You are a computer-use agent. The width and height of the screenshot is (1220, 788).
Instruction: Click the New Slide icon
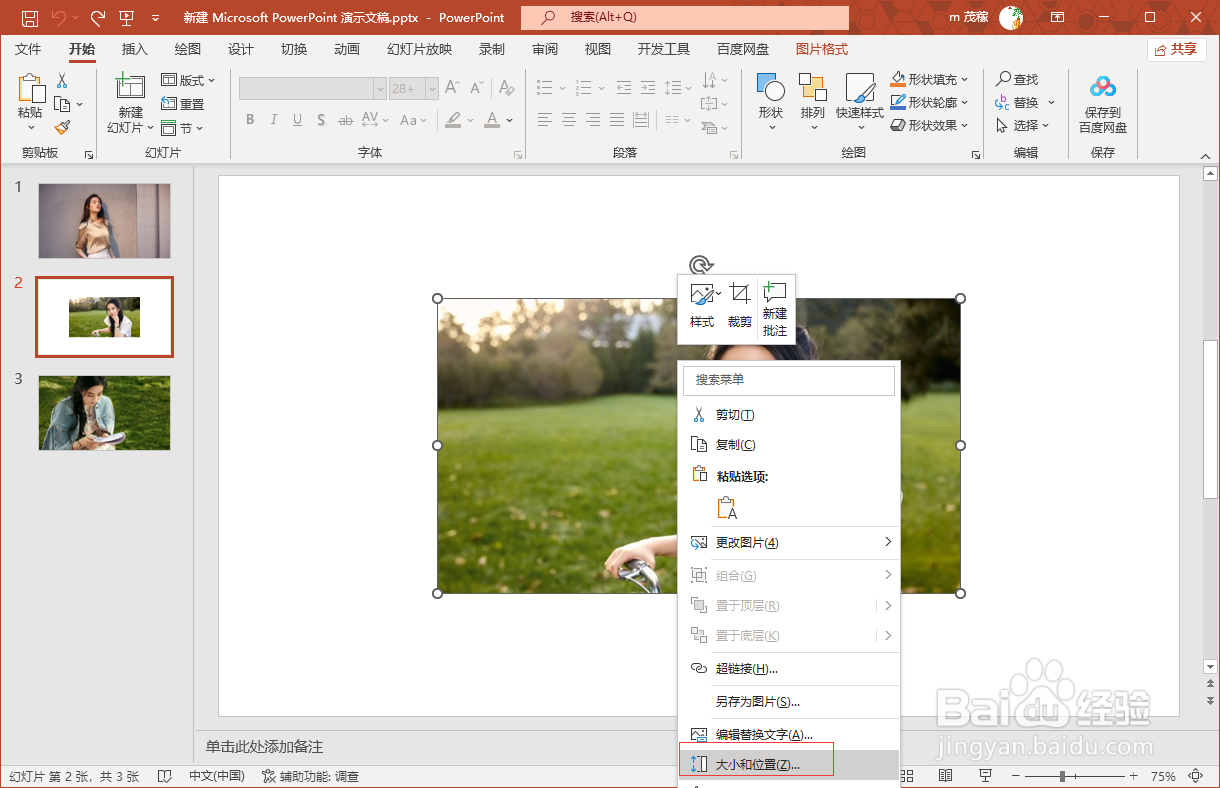(x=130, y=86)
